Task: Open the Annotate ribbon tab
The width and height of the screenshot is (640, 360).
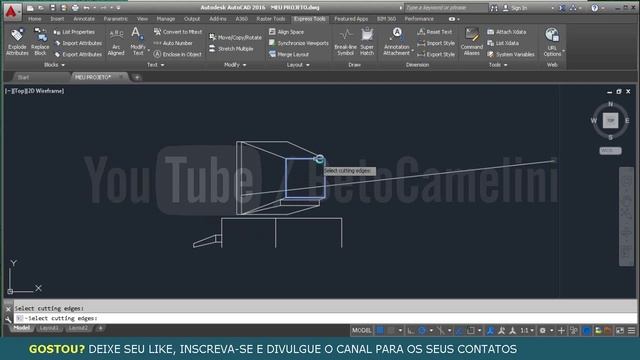Action: coord(84,19)
